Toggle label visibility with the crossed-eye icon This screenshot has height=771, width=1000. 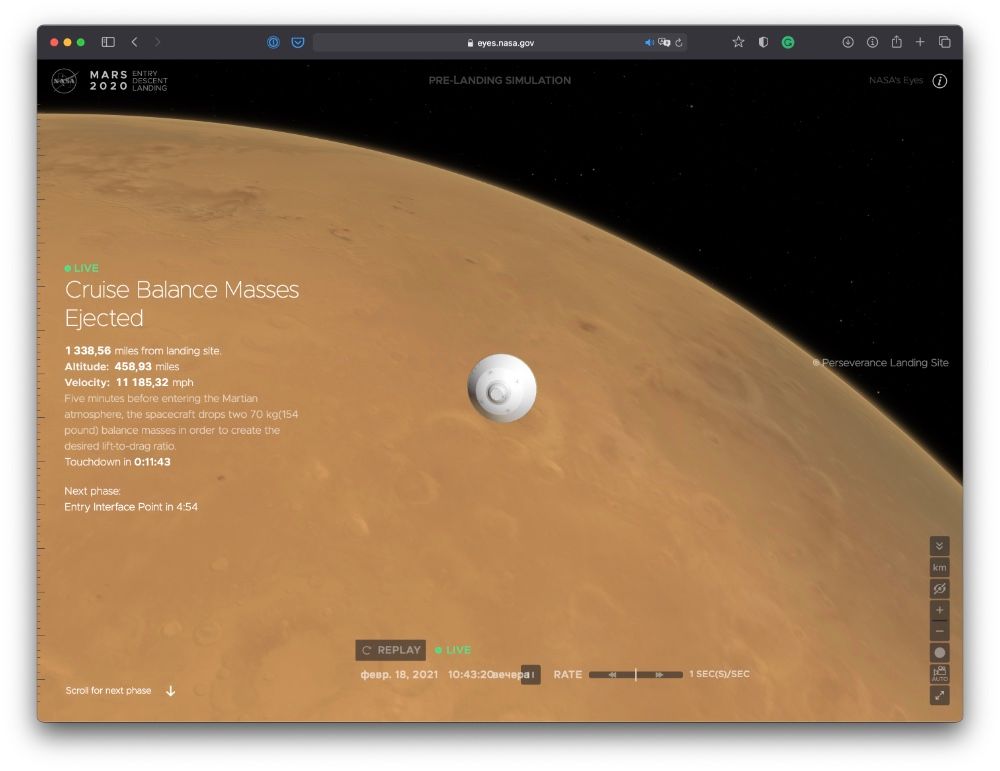(x=939, y=588)
